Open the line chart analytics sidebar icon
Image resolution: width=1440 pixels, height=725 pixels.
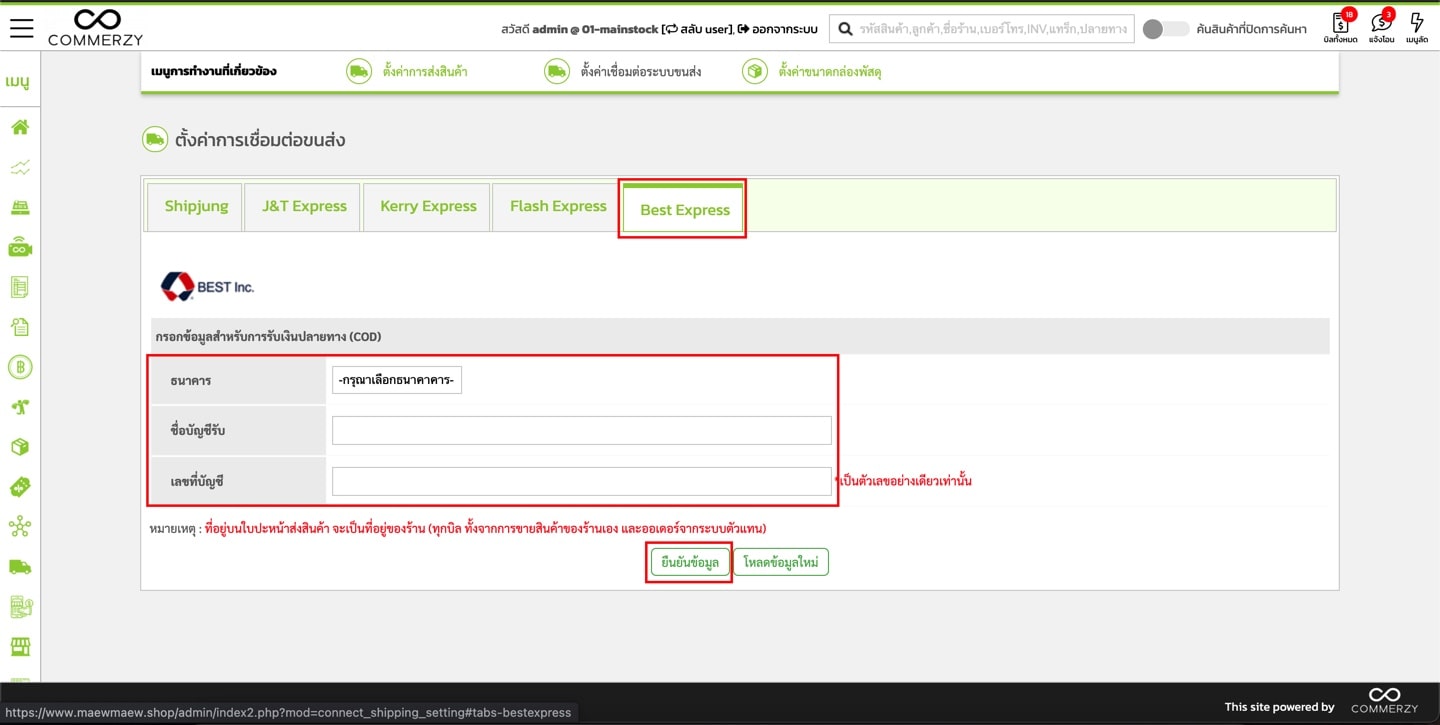20,167
